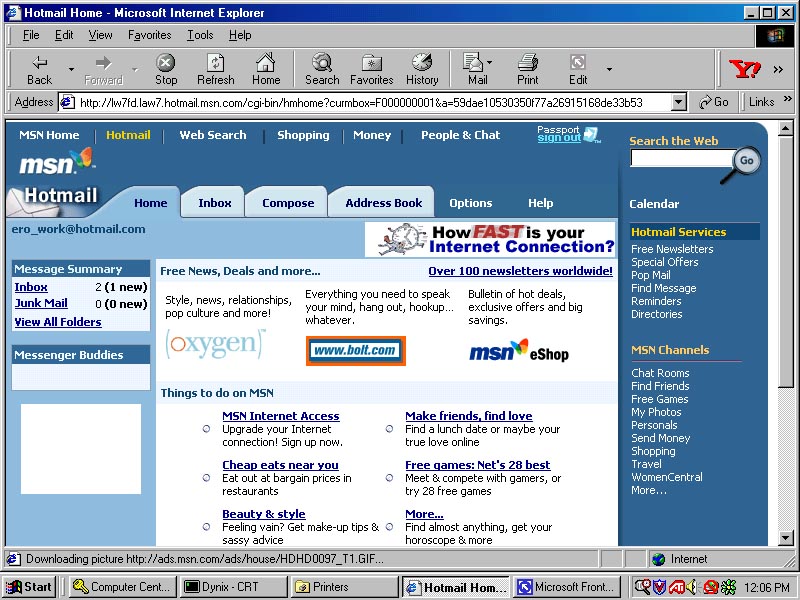Screen dimensions: 800x600
Task: Switch to Microsoft Front... taskbar window
Action: (x=567, y=587)
